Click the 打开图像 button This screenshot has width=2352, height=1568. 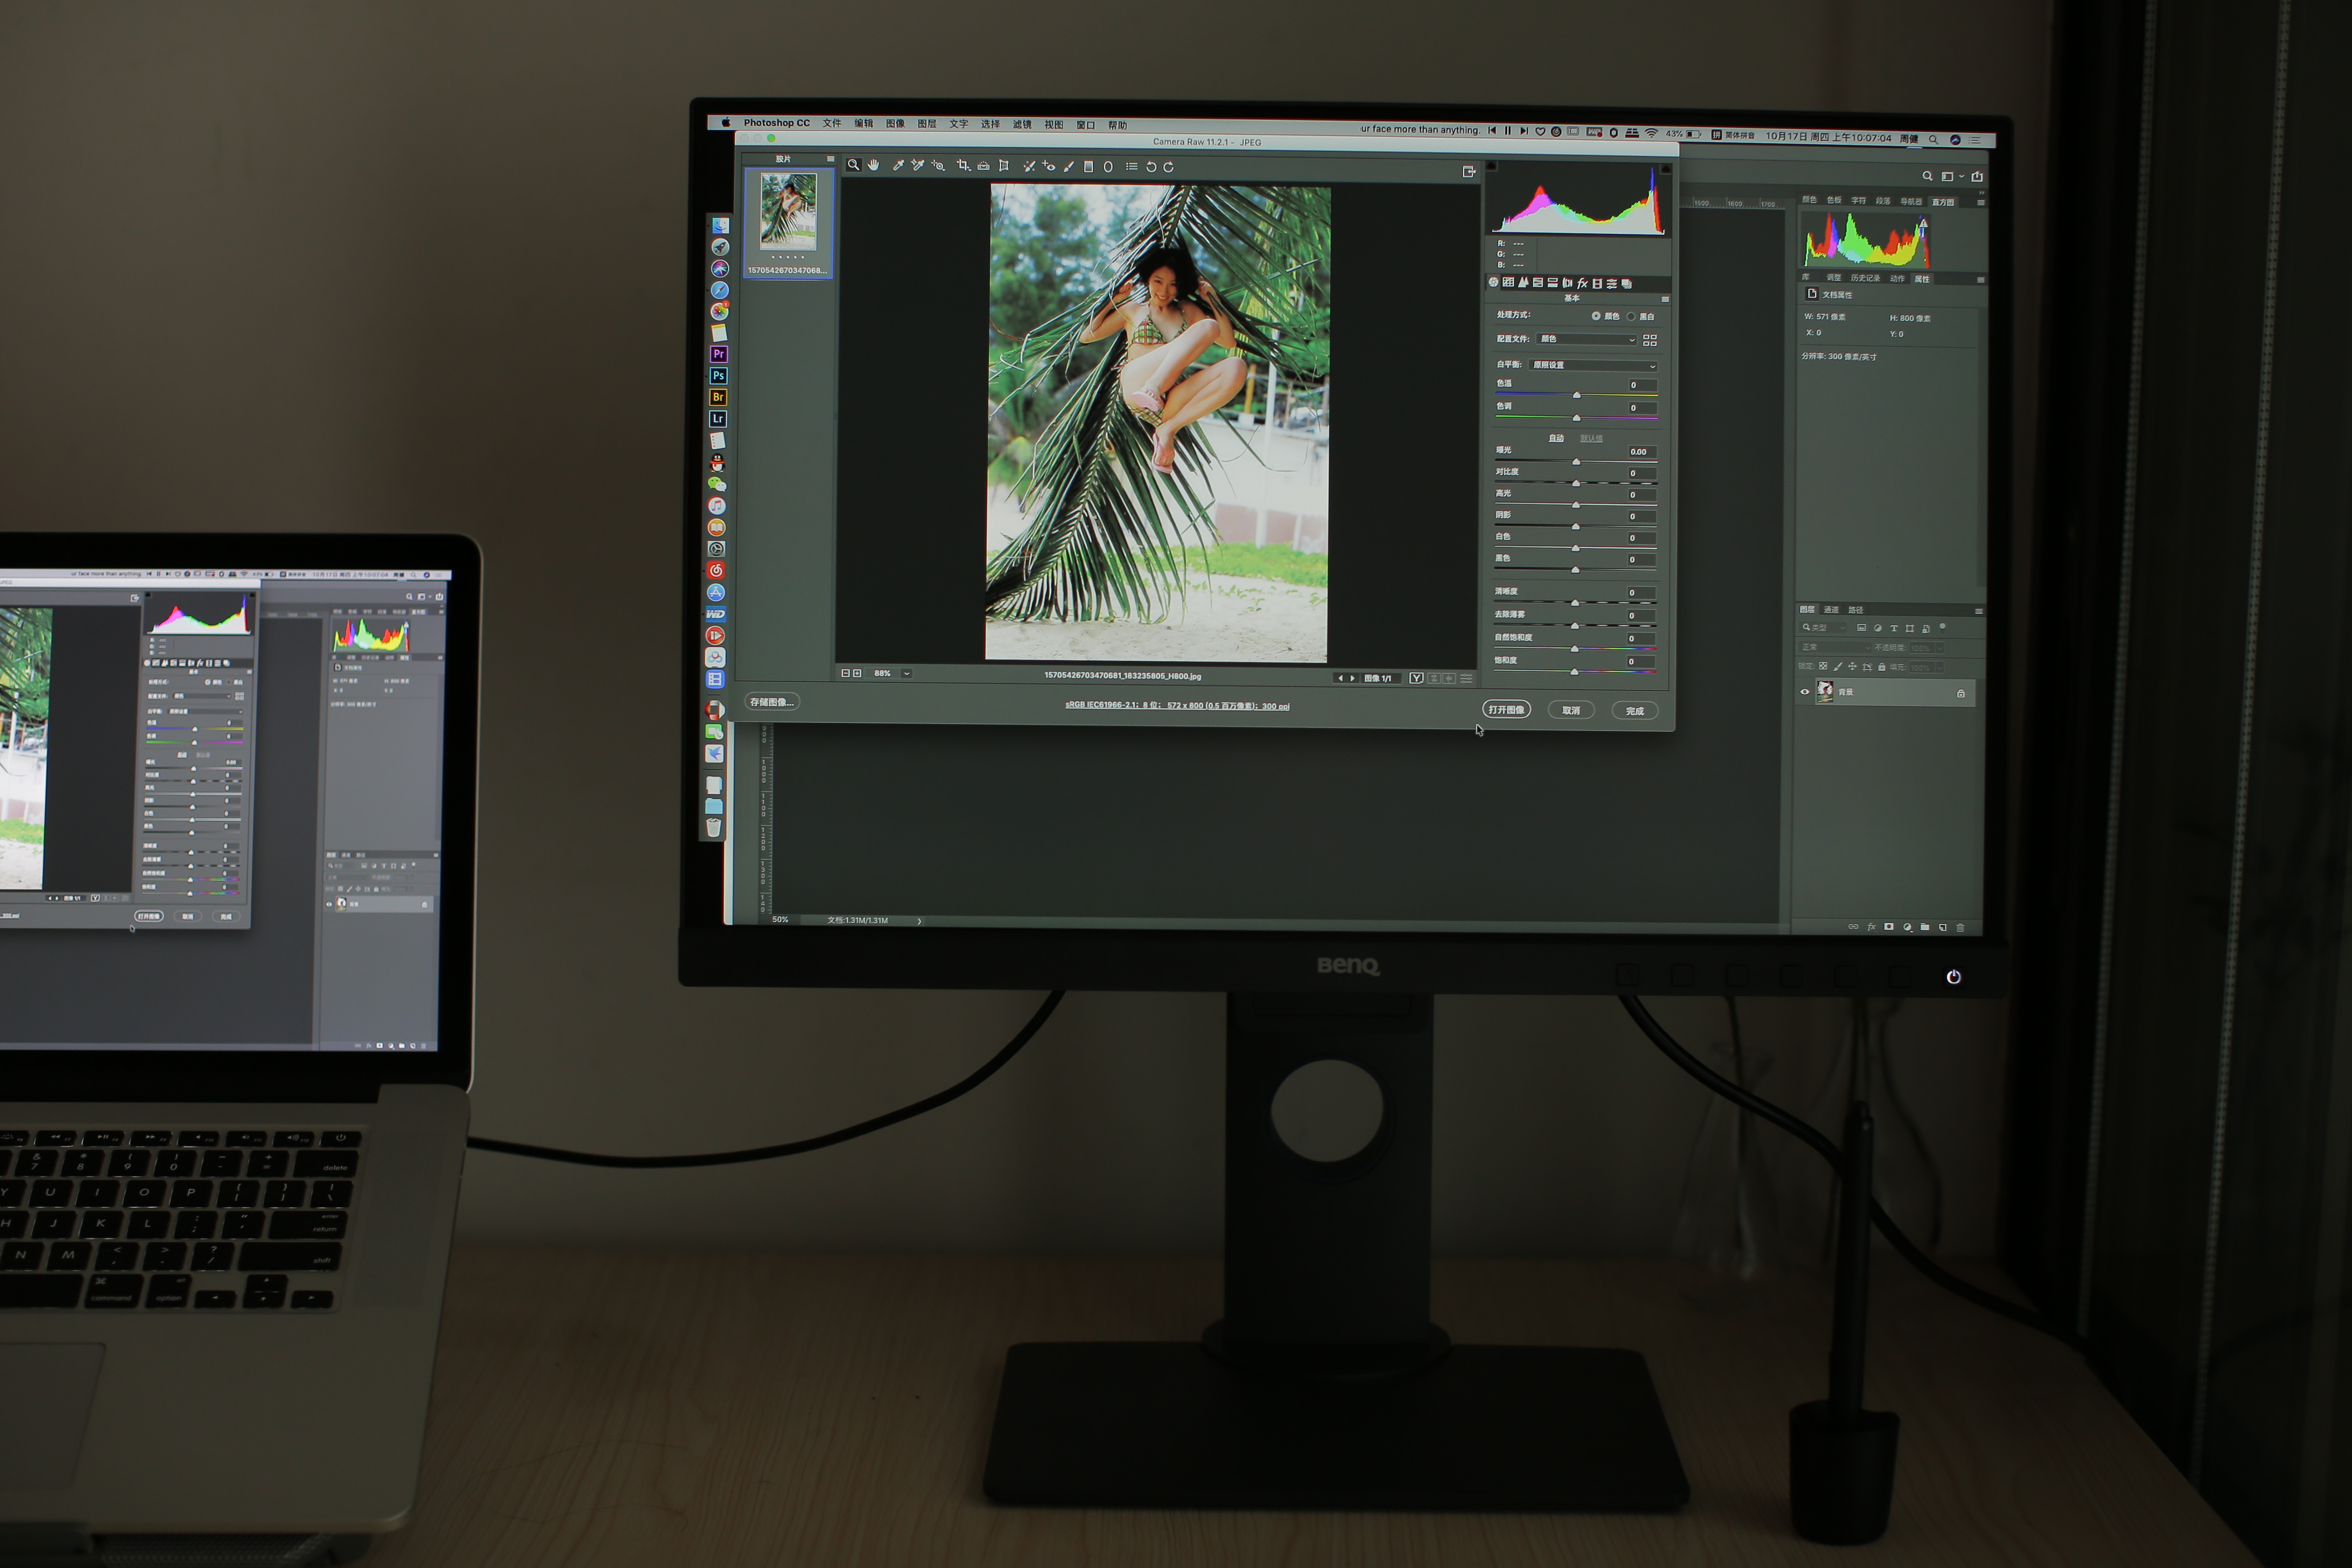1506,709
